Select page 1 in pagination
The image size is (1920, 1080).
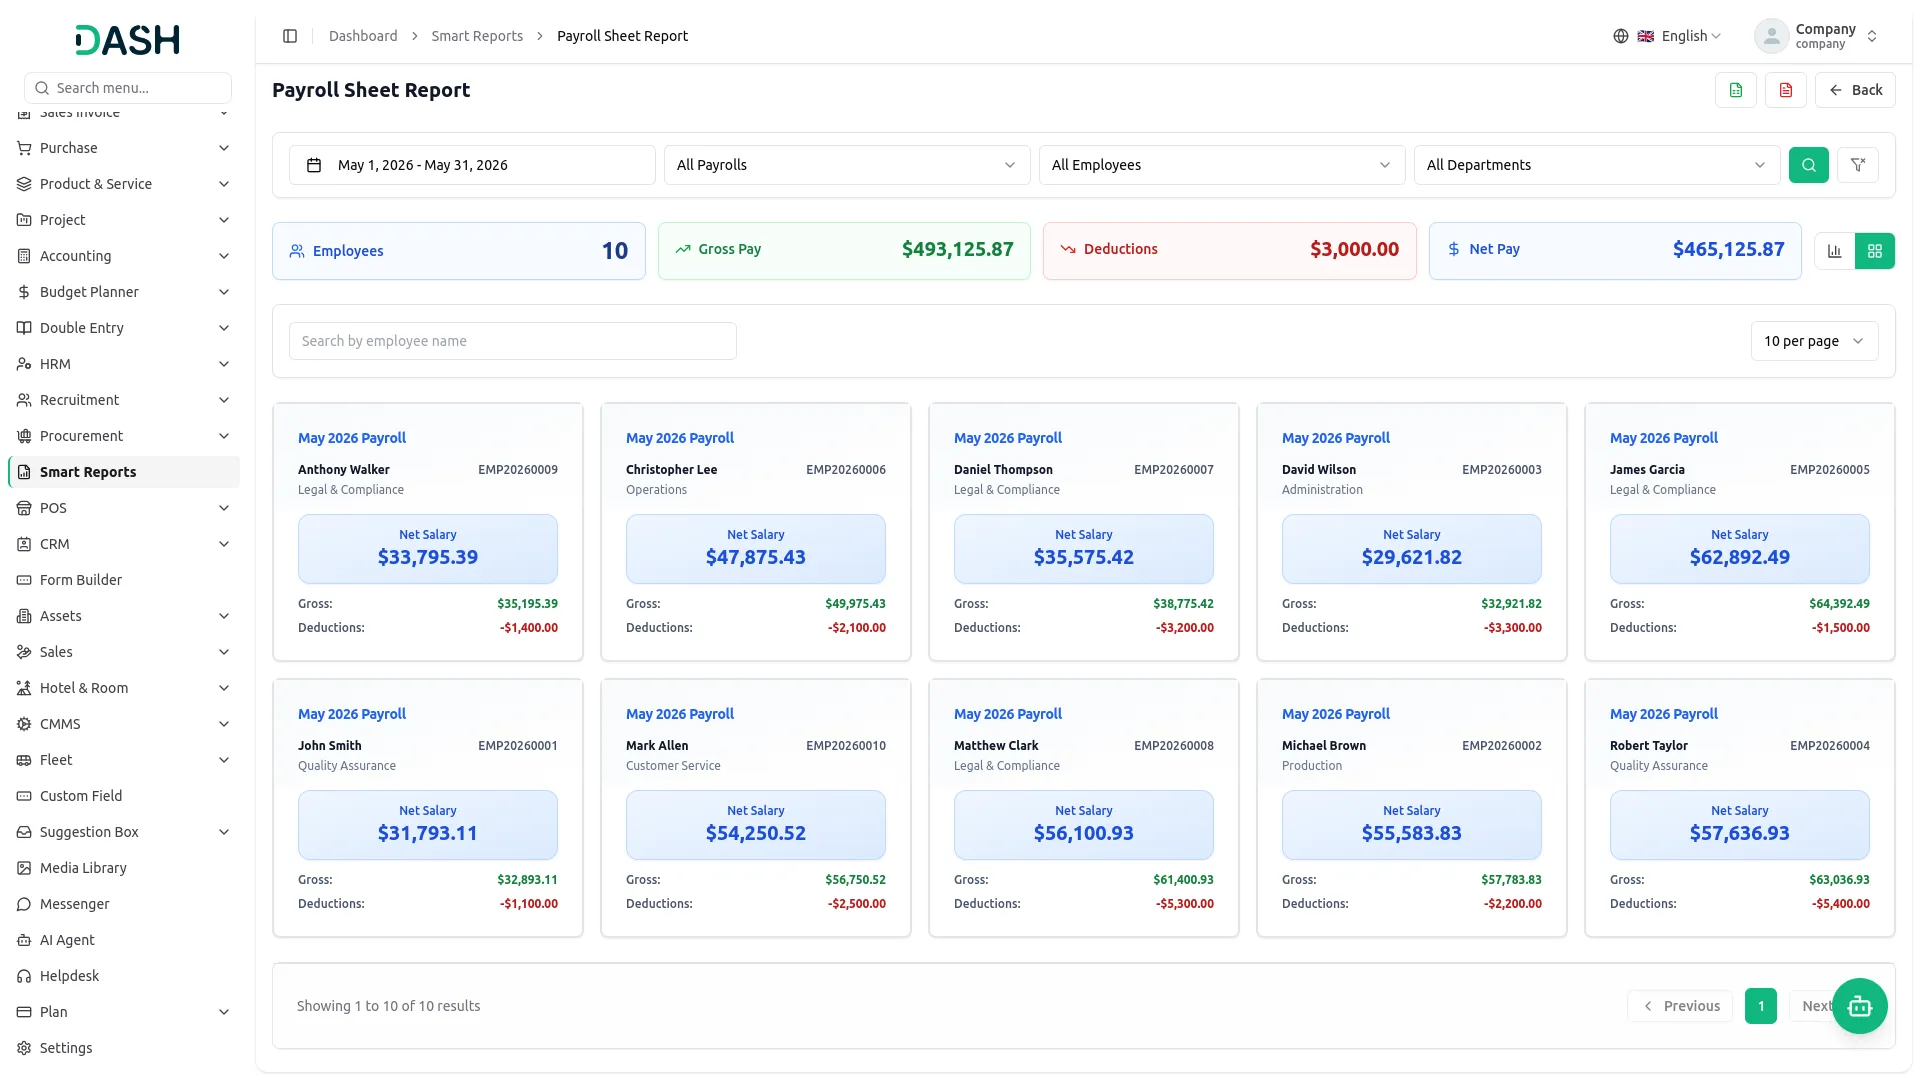pos(1761,1006)
